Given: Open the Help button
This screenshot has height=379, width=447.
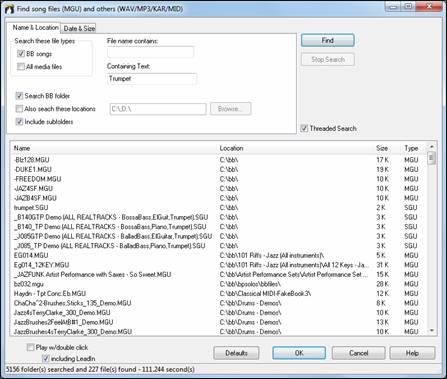Looking at the screenshot, I should coord(412,353).
